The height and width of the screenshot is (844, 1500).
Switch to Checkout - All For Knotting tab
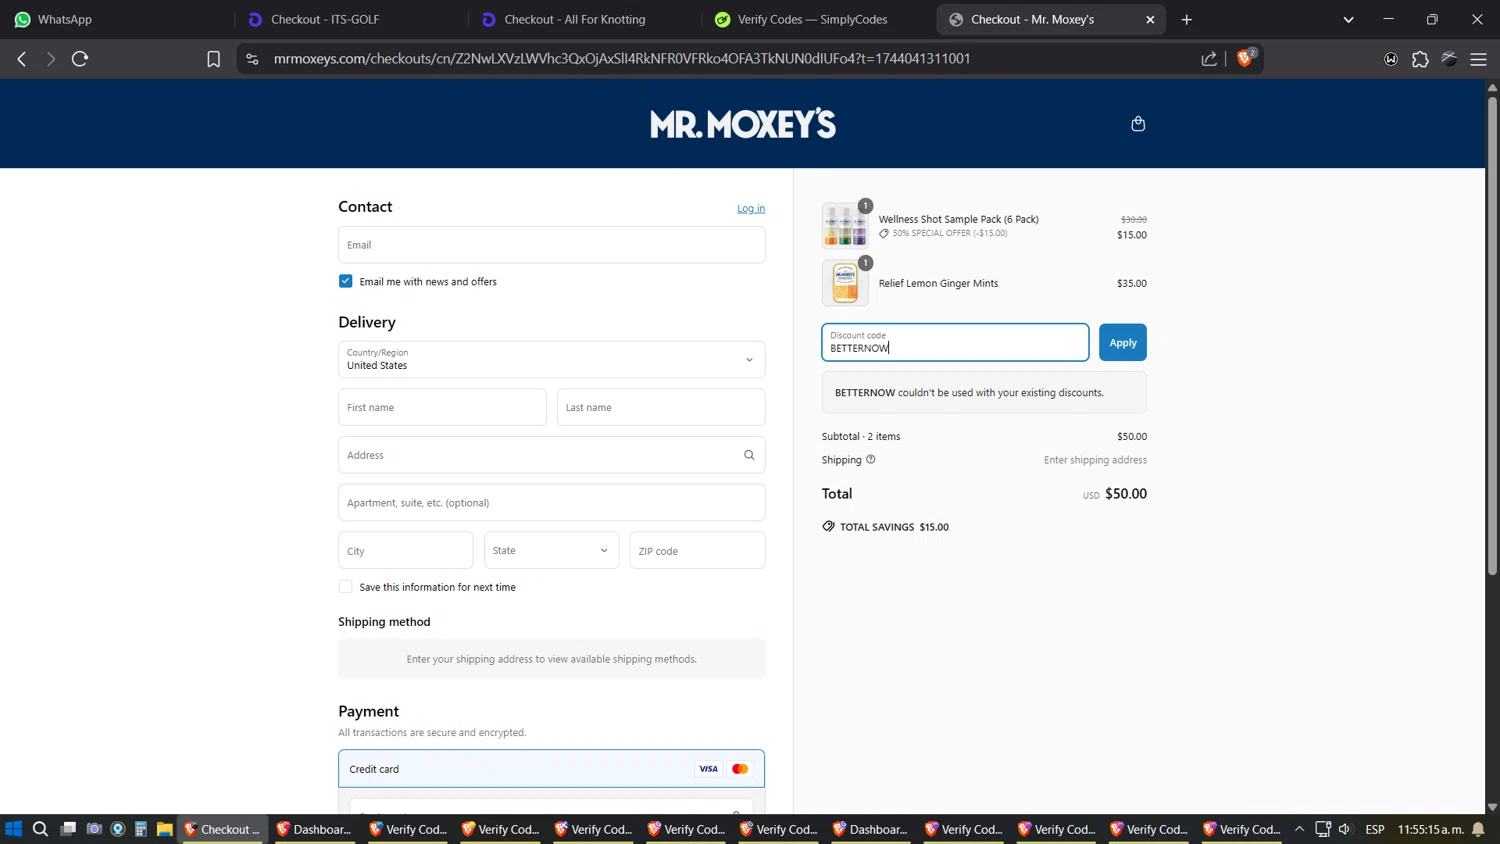coord(582,19)
